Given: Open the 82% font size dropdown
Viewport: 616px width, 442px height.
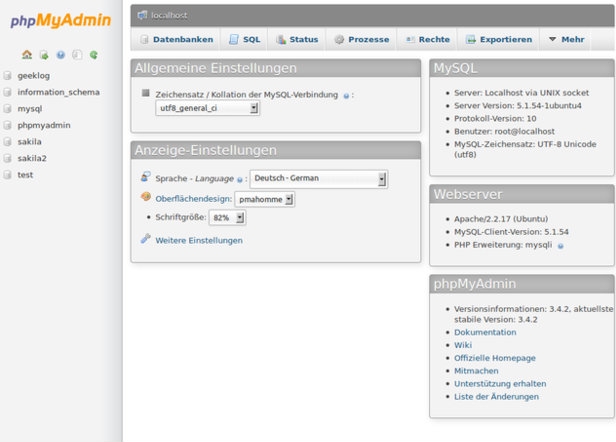Looking at the screenshot, I should click(x=227, y=217).
